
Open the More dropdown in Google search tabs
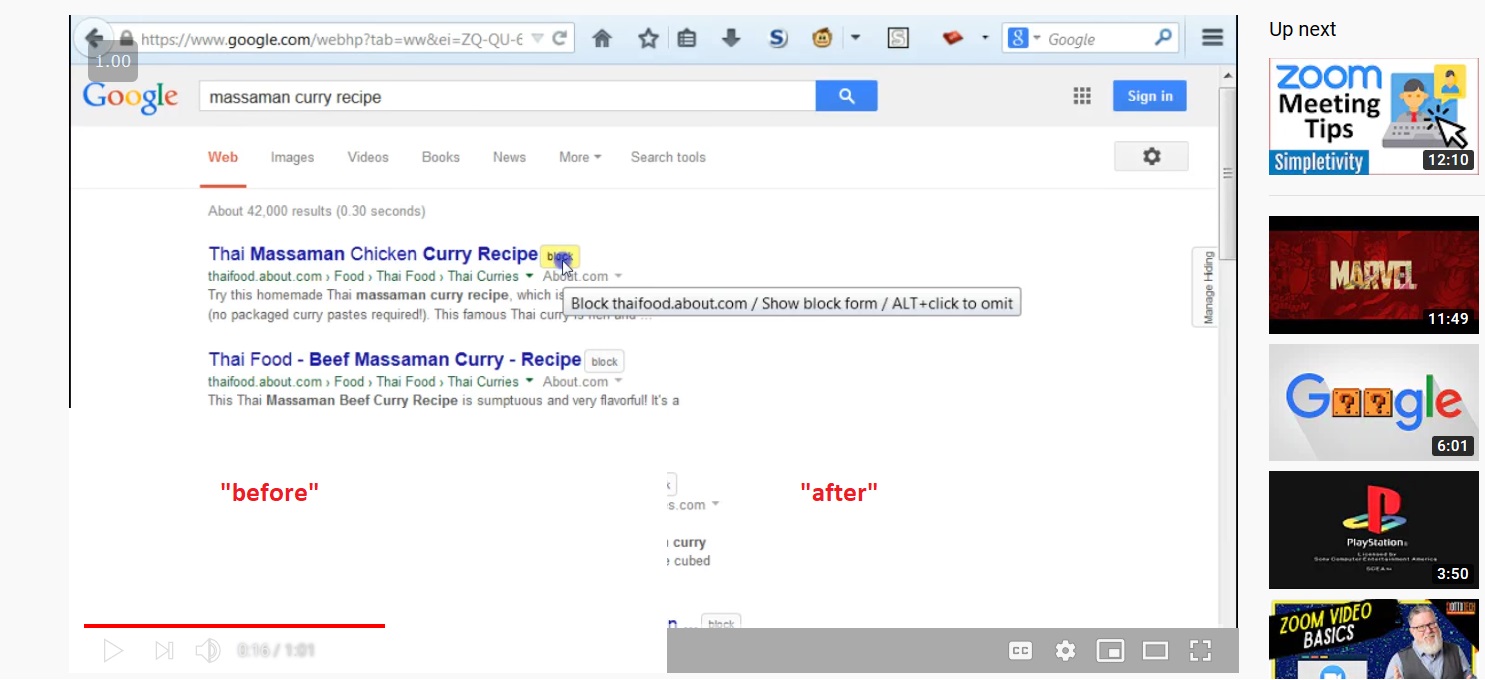point(579,157)
